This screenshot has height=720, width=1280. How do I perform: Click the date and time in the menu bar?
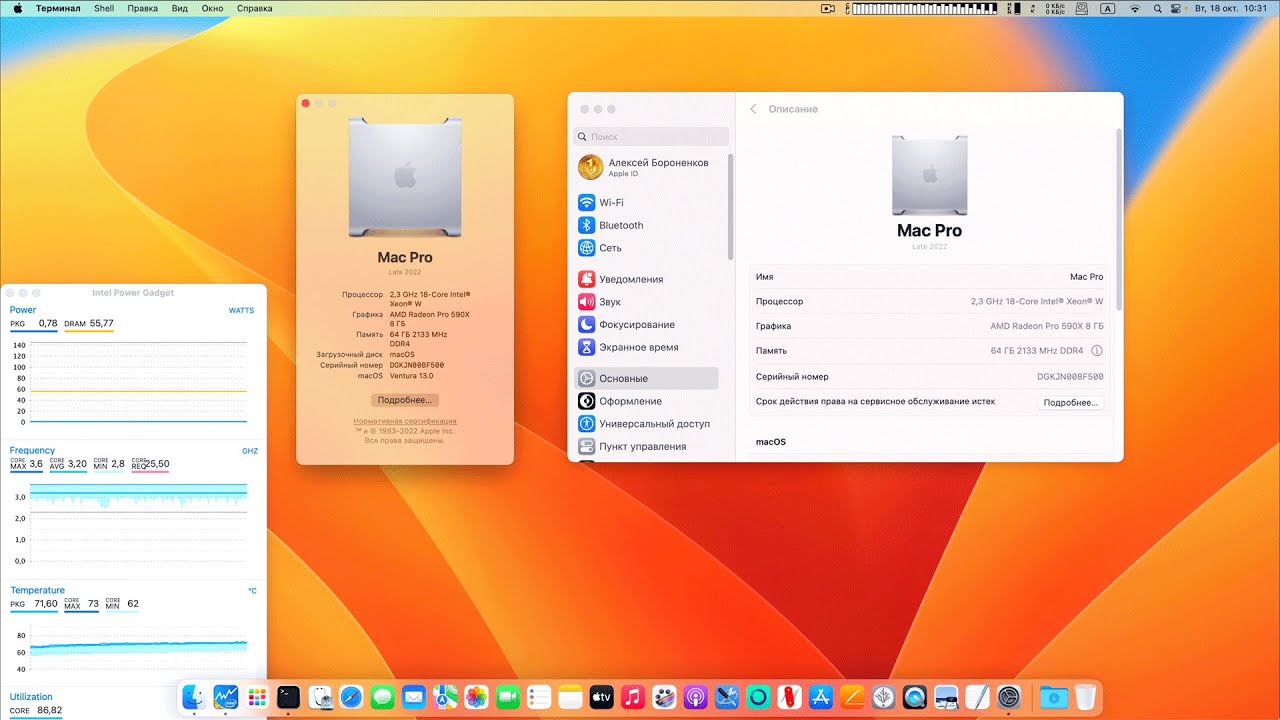pos(1231,8)
